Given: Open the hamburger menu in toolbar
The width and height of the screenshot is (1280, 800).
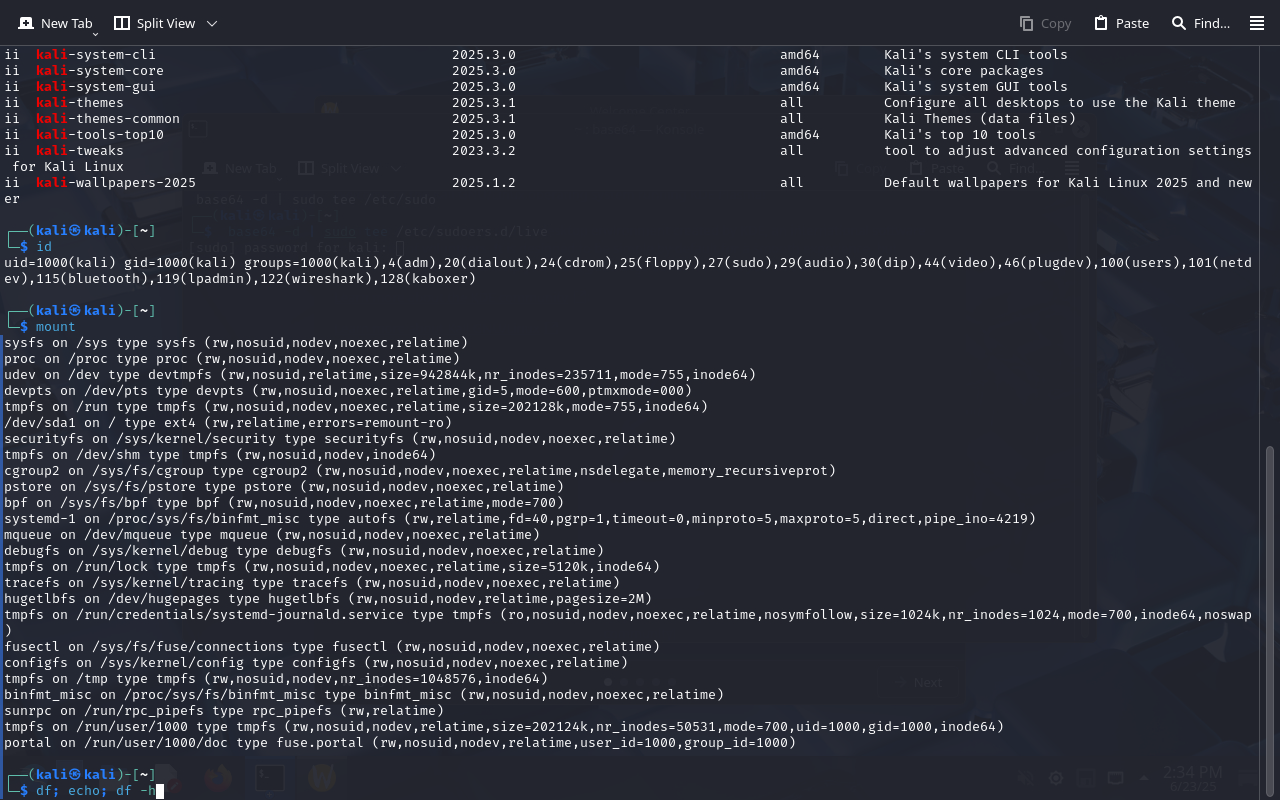Looking at the screenshot, I should tap(1257, 23).
